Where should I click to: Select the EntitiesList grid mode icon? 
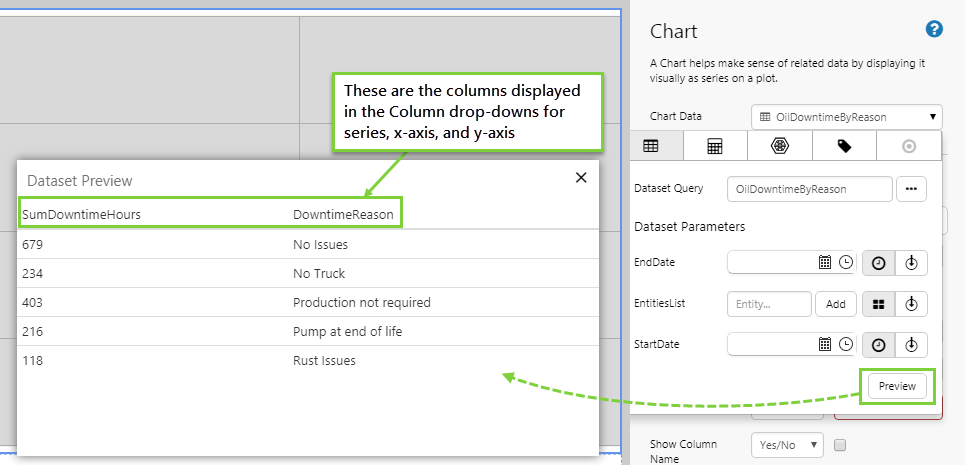click(x=878, y=304)
